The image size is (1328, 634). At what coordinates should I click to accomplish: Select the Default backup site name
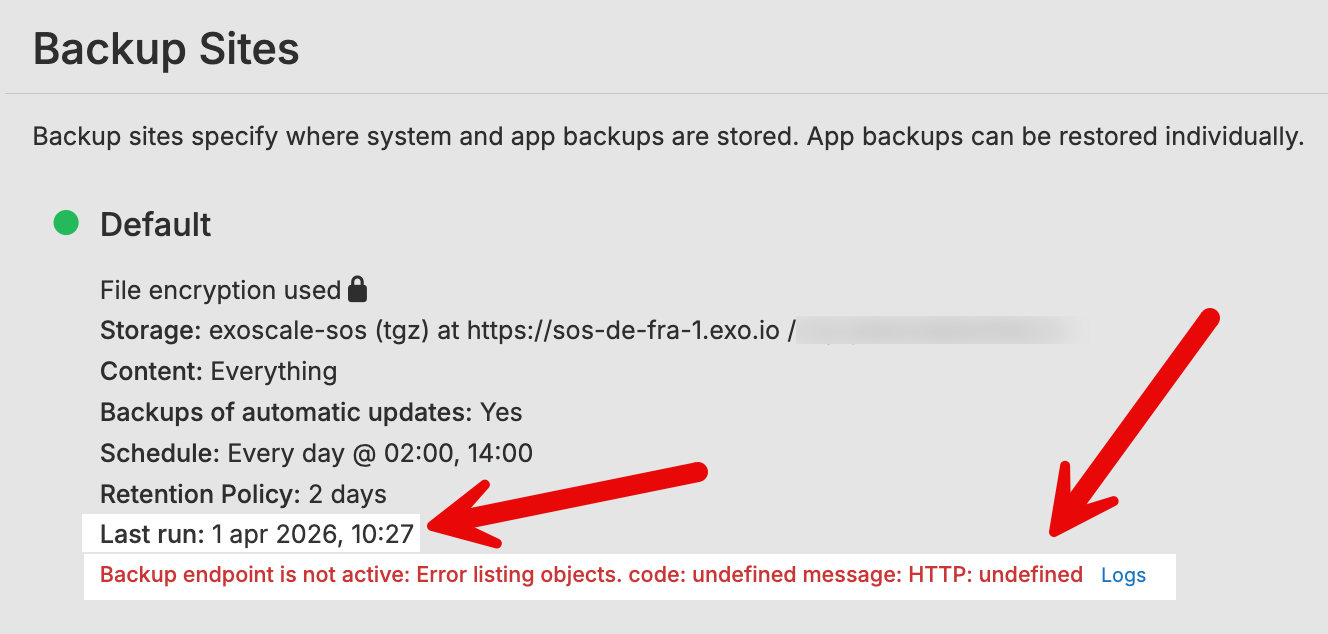click(x=156, y=224)
